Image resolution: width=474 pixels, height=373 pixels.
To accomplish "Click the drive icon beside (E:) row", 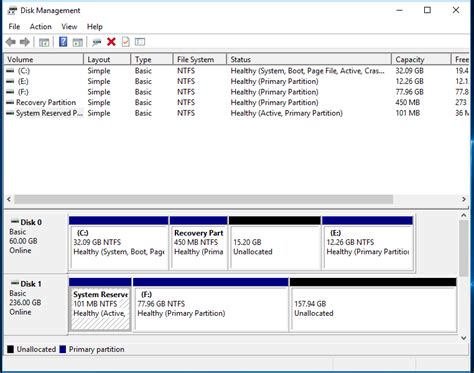I will click(x=10, y=81).
